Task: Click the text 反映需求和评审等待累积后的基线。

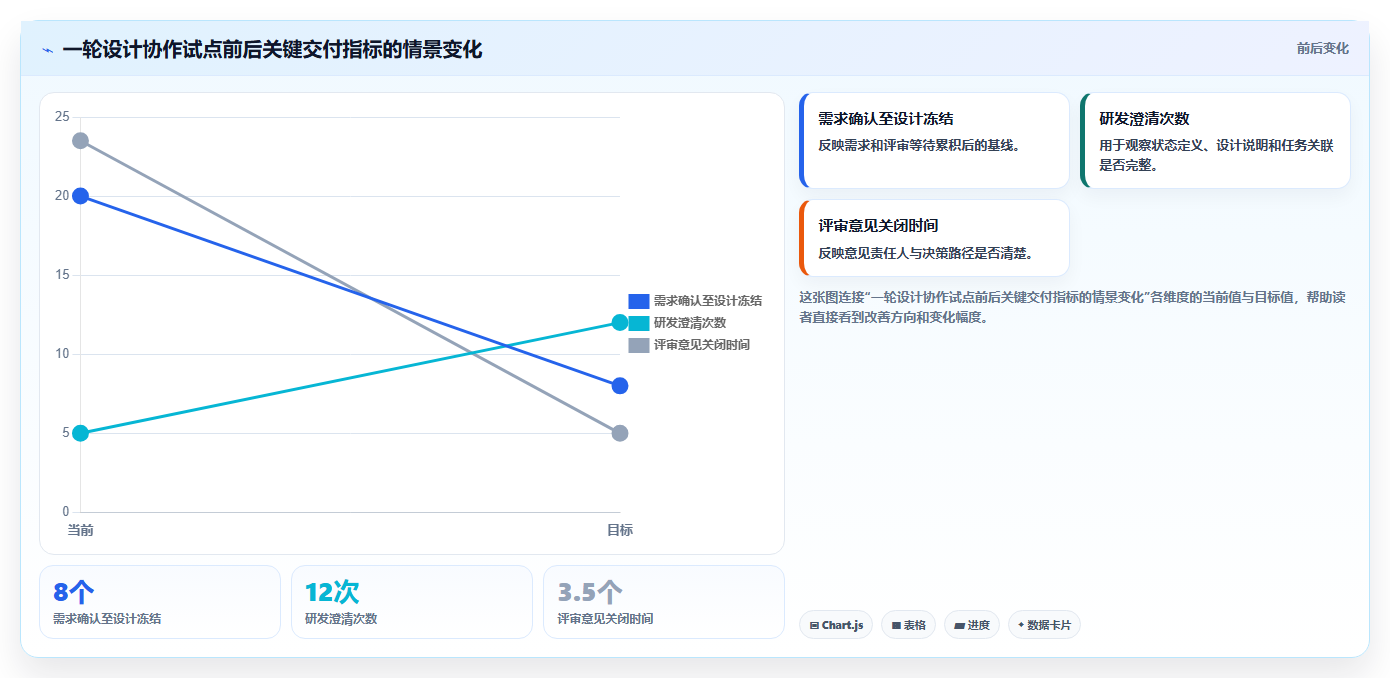Action: coord(918,145)
